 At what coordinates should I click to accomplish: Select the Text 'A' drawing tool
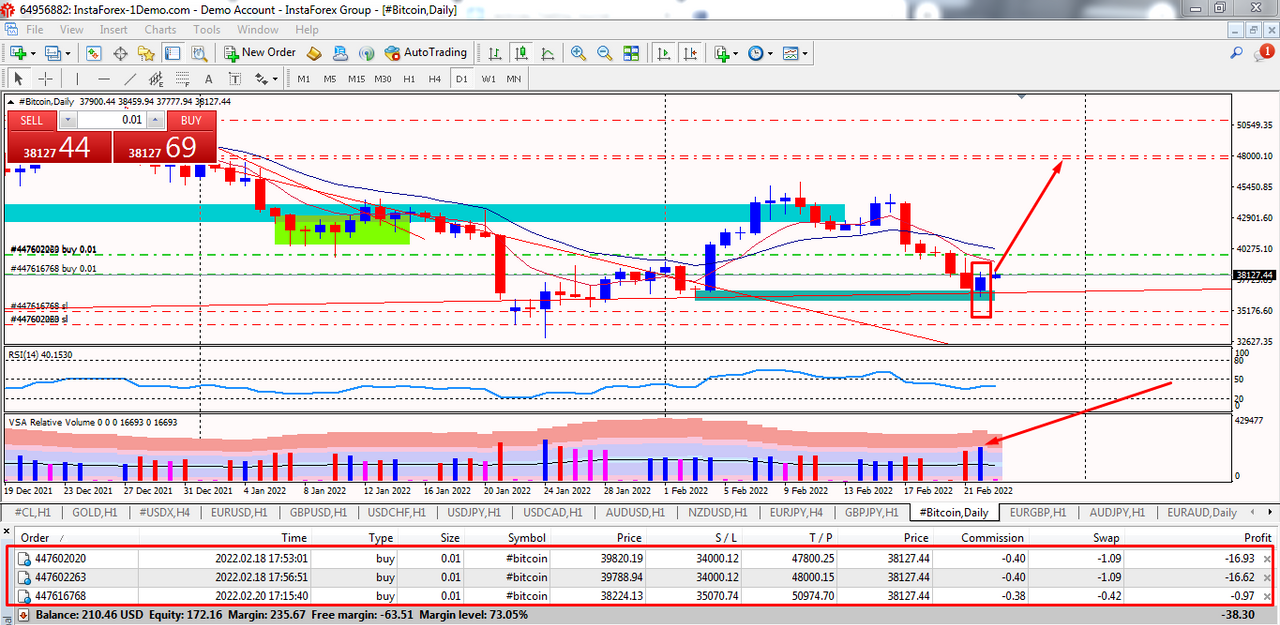tap(208, 79)
